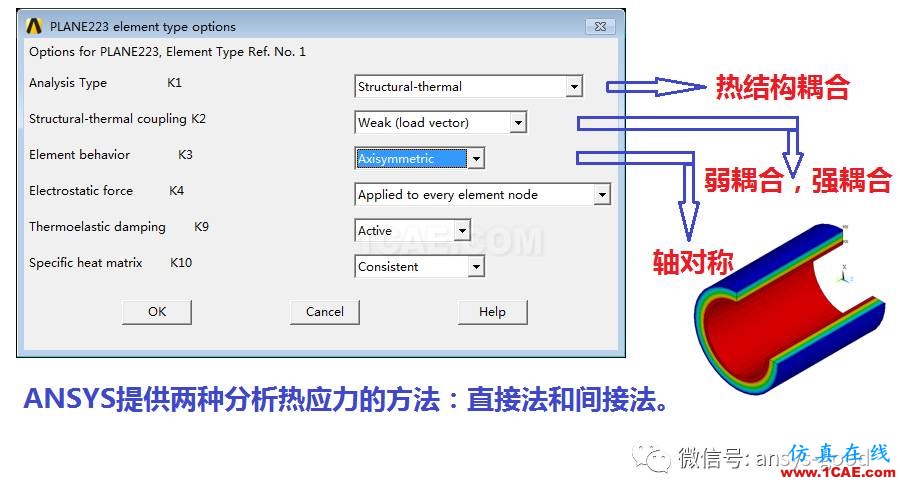Click the Cancel button
The height and width of the screenshot is (480, 900).
click(324, 312)
